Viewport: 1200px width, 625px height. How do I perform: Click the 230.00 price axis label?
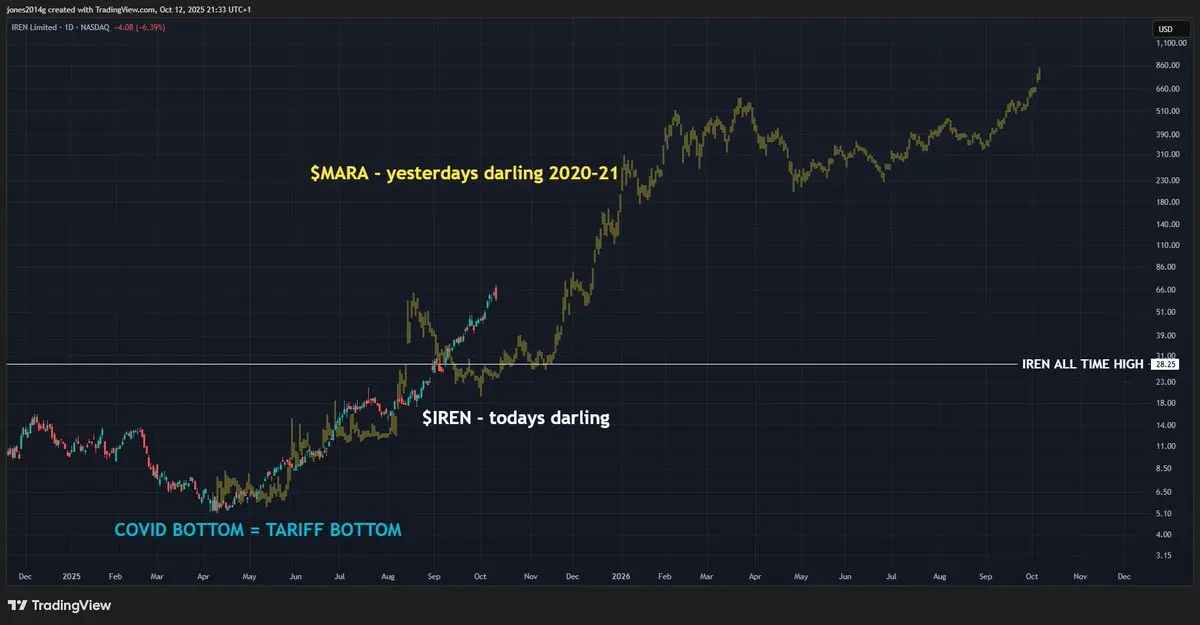tap(1167, 180)
